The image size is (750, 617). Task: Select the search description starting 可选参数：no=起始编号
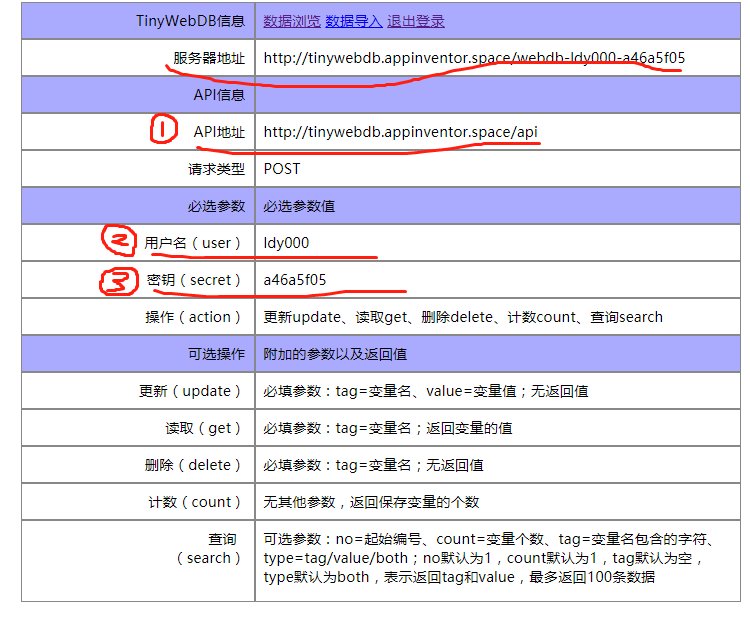(x=490, y=558)
